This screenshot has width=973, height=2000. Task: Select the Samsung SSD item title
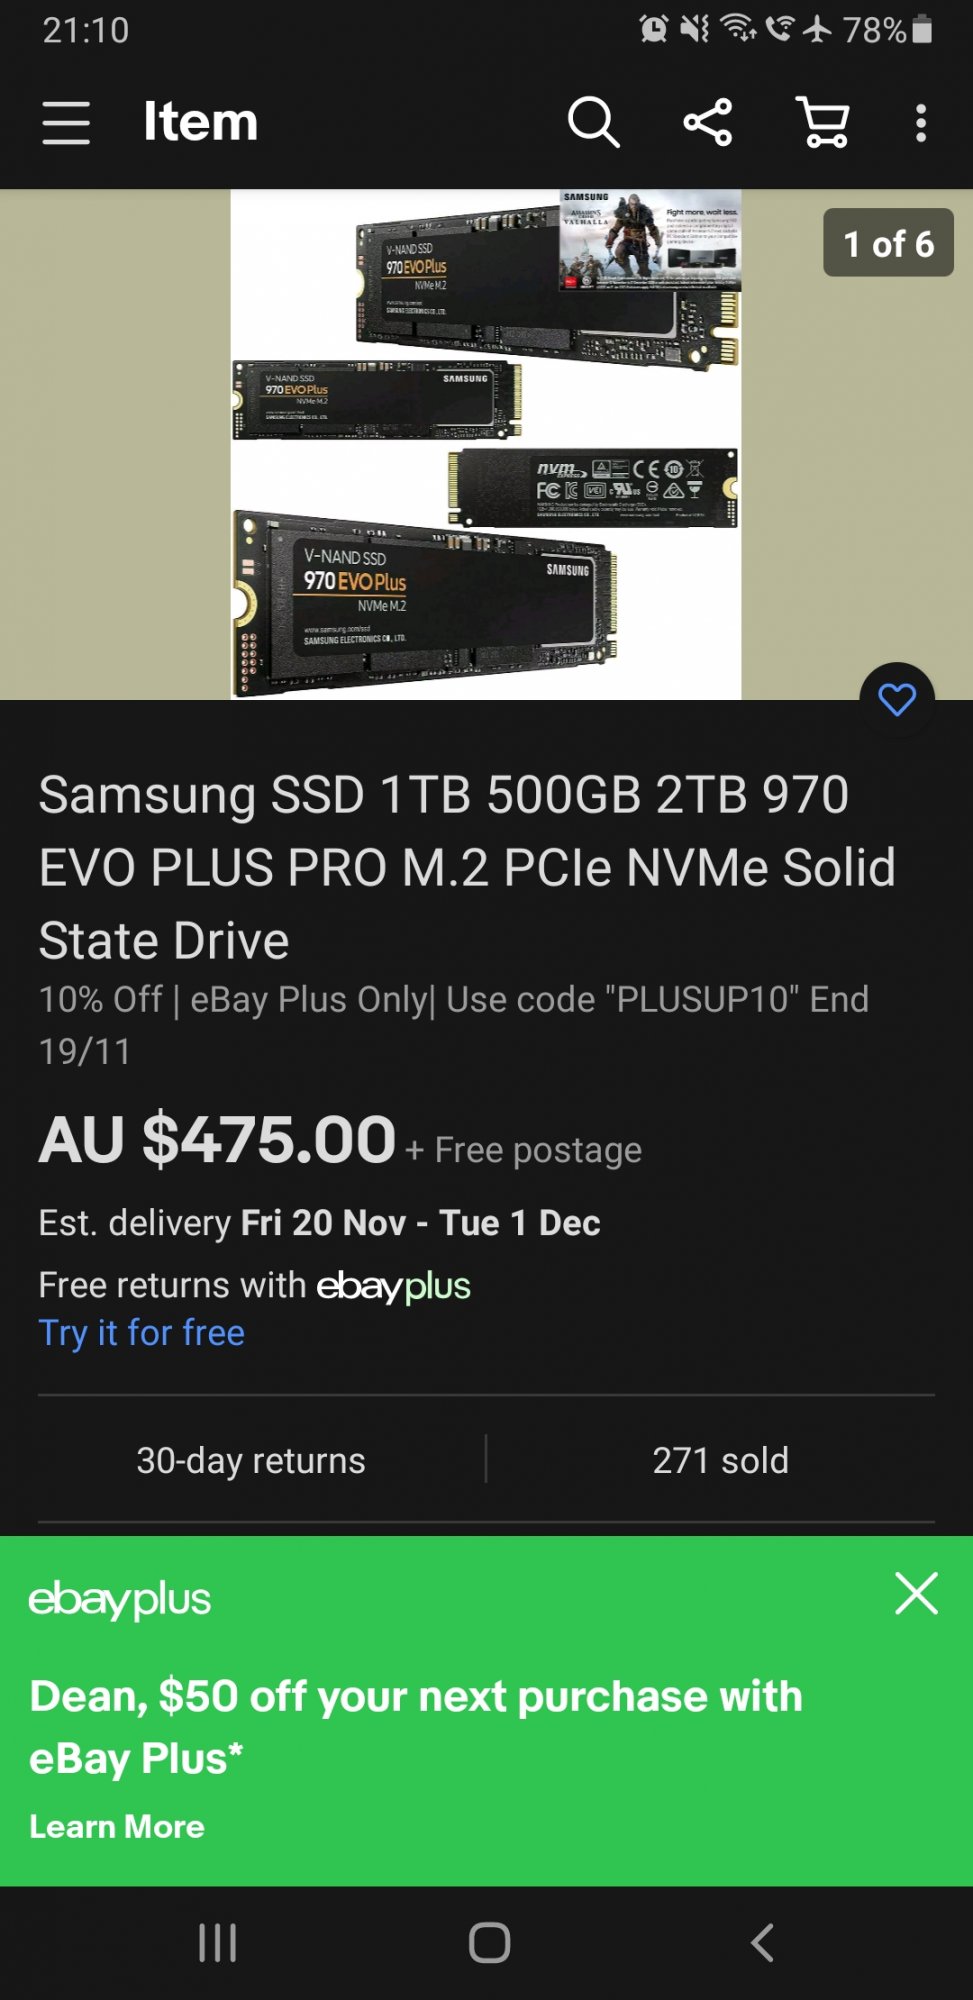[x=467, y=867]
